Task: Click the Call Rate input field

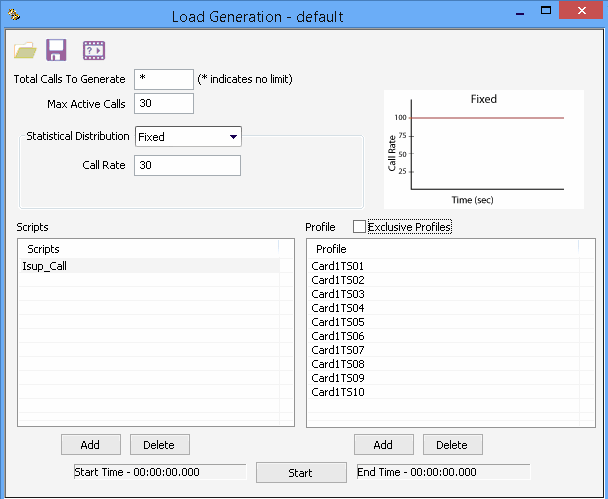Action: pos(187,165)
